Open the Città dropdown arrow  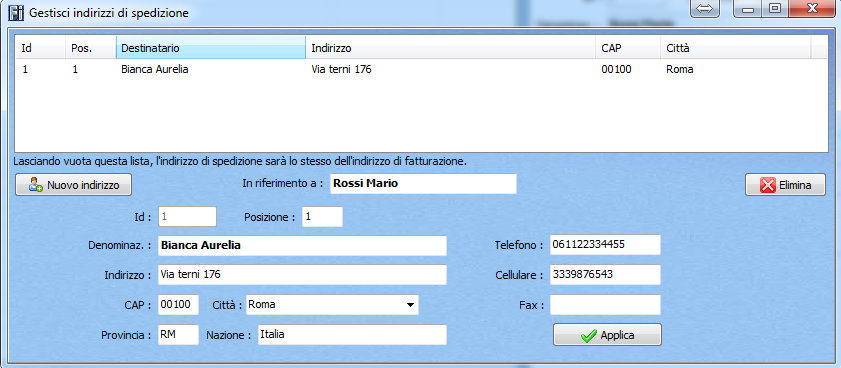click(x=410, y=305)
